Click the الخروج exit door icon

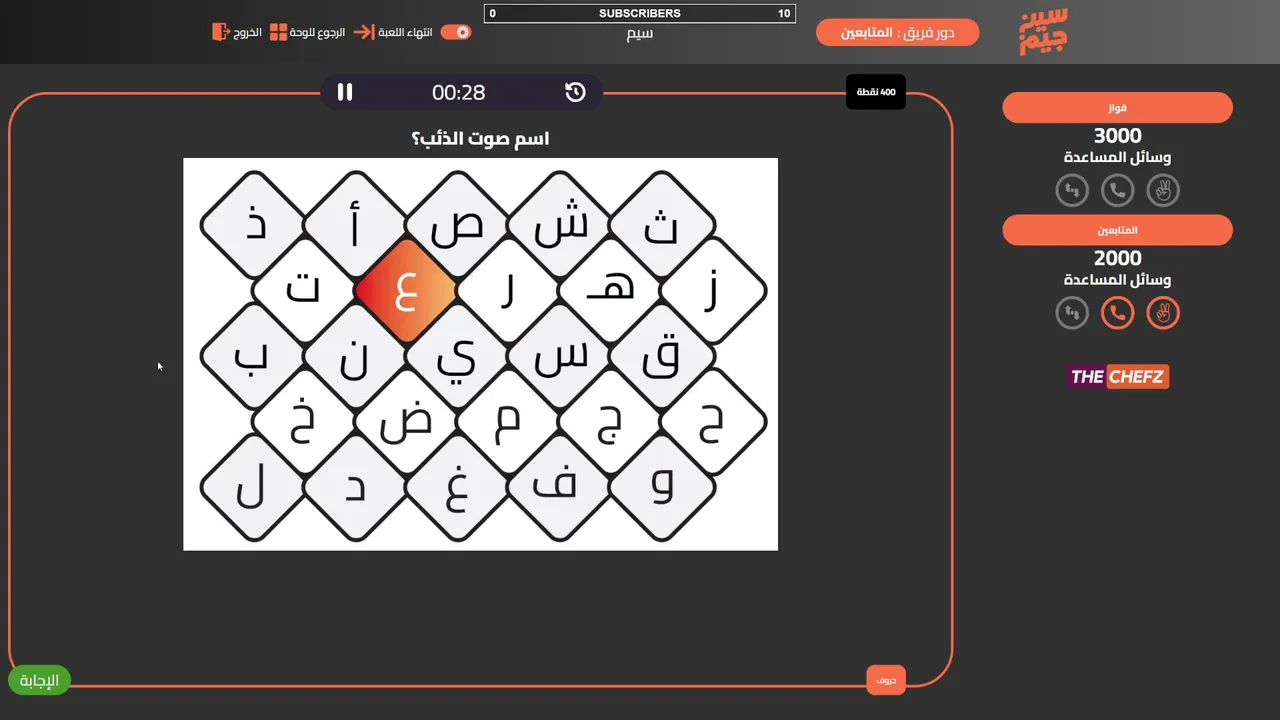coord(220,32)
